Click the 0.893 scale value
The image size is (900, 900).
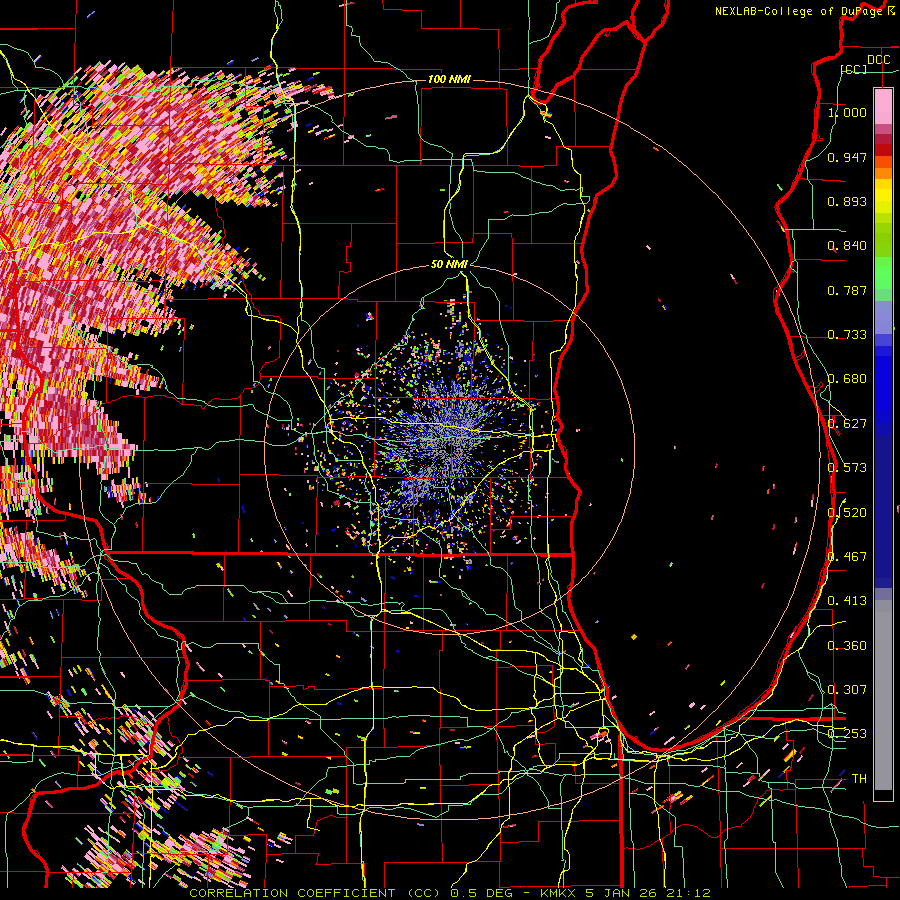[x=847, y=201]
